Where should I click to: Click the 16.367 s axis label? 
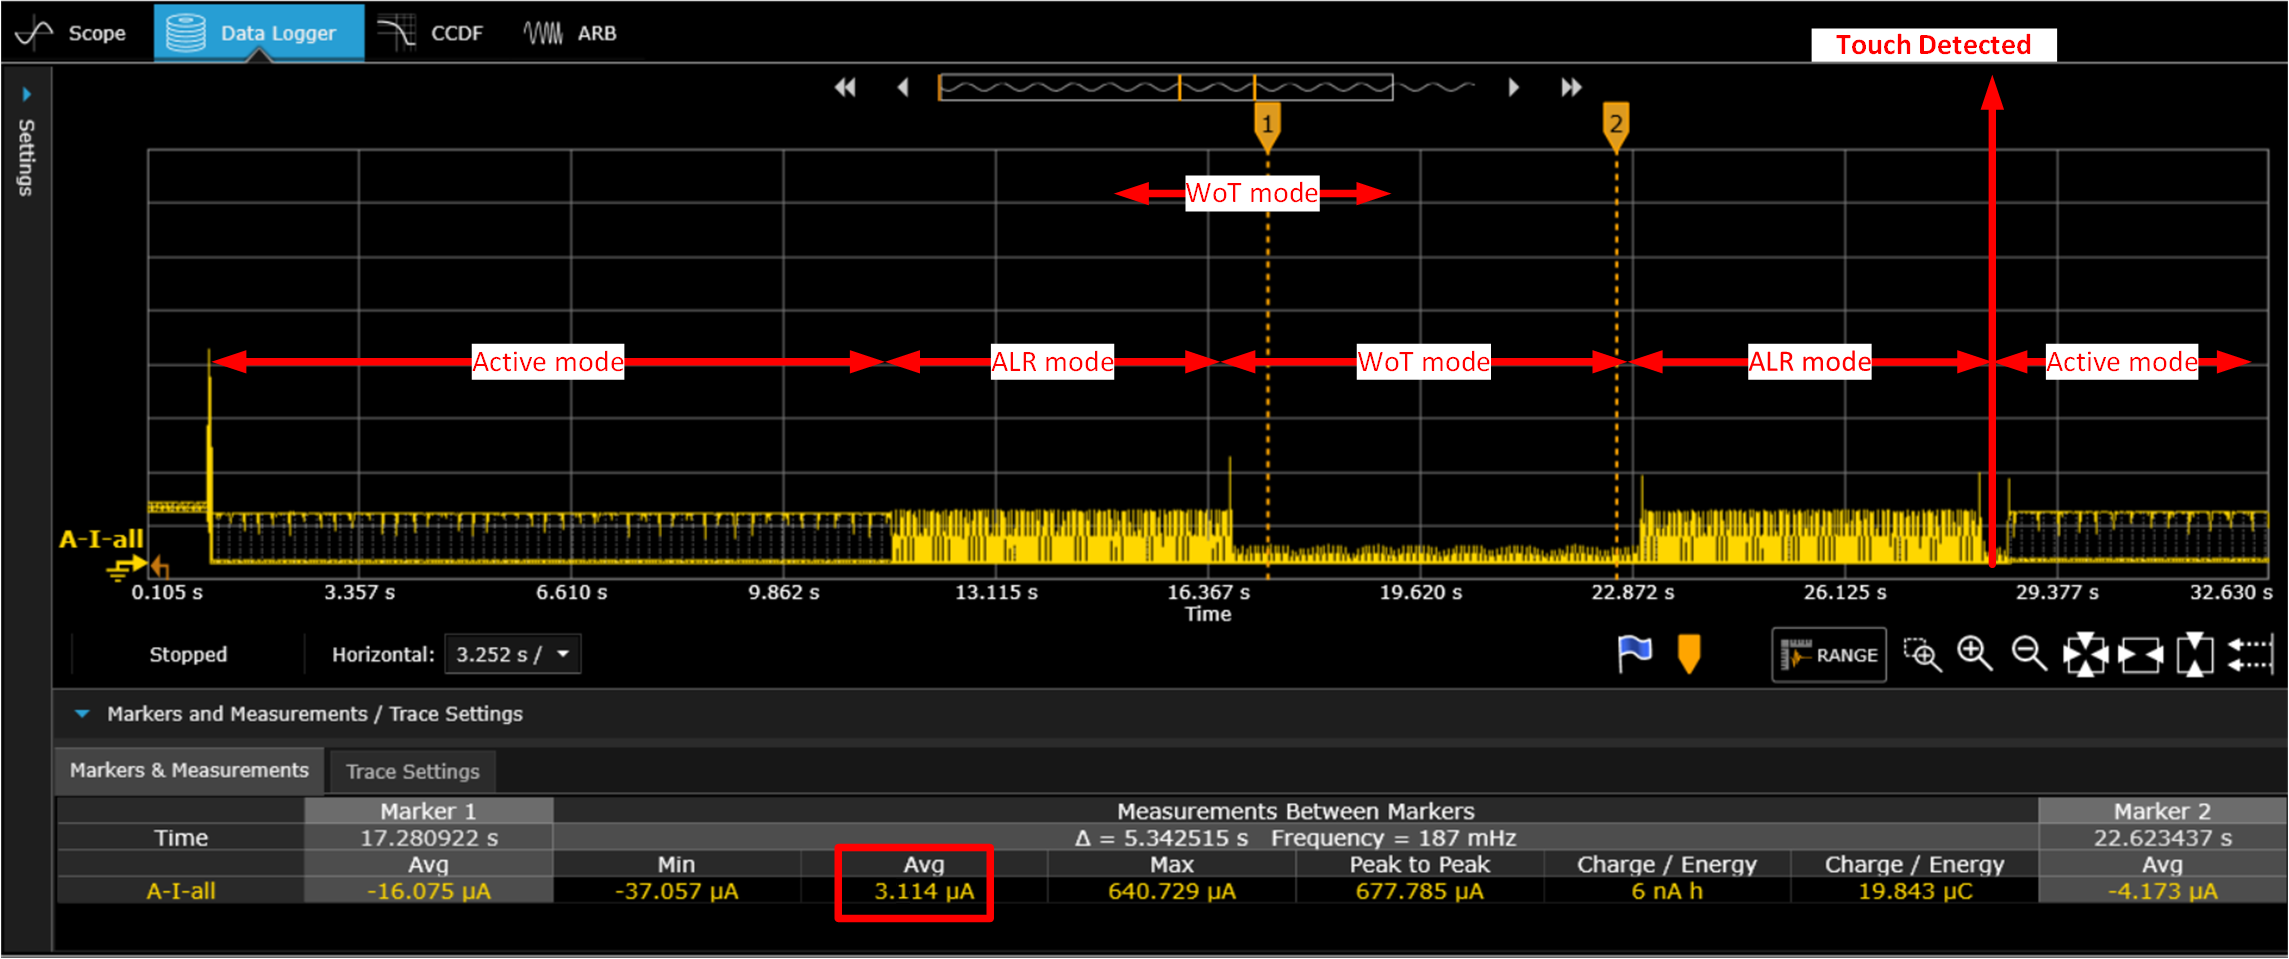1208,593
